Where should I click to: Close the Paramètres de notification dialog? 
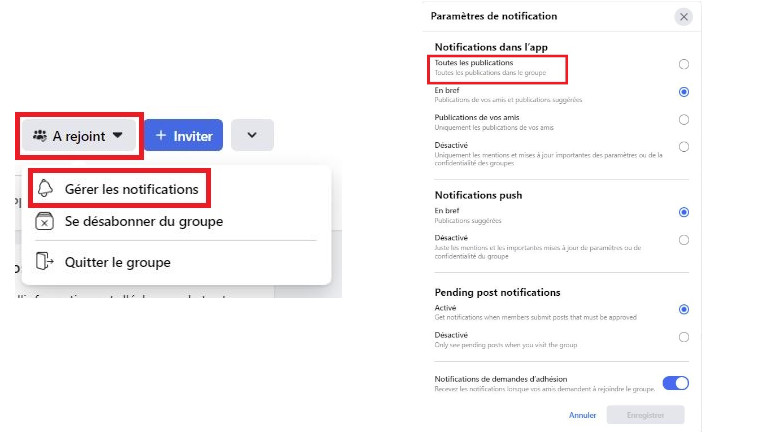[684, 16]
